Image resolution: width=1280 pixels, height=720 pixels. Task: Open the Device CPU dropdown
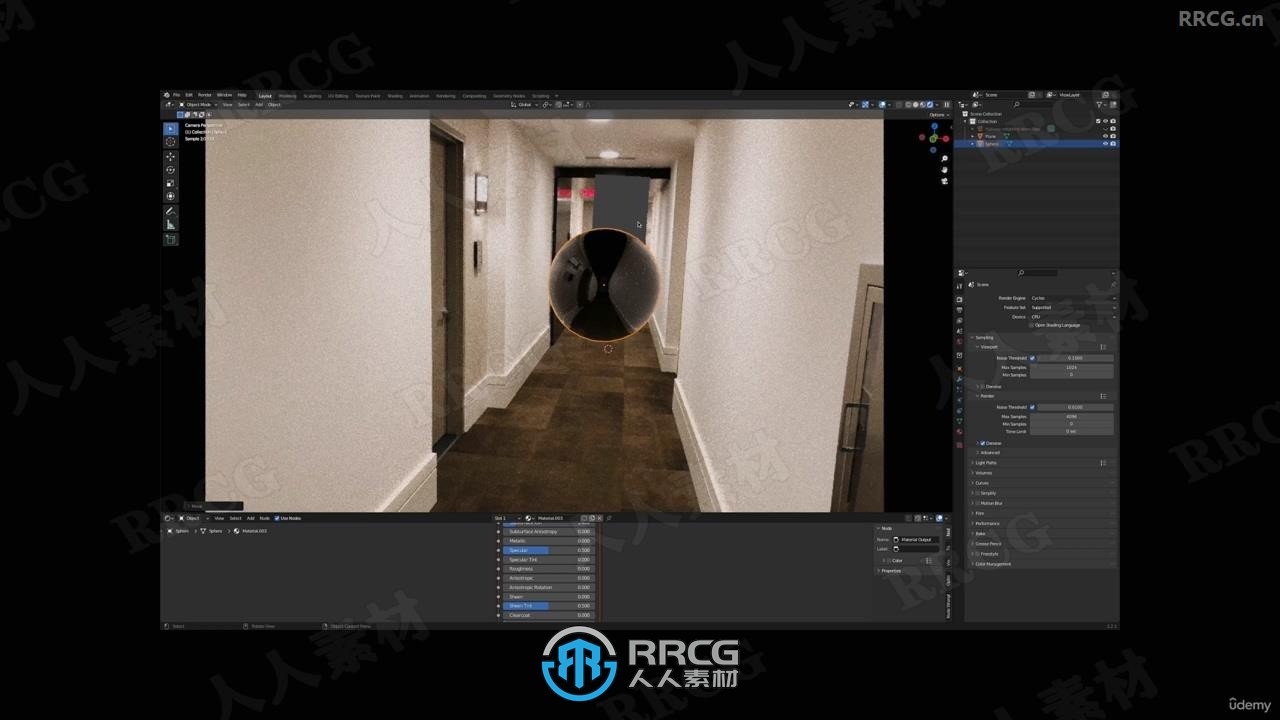[x=1072, y=316]
